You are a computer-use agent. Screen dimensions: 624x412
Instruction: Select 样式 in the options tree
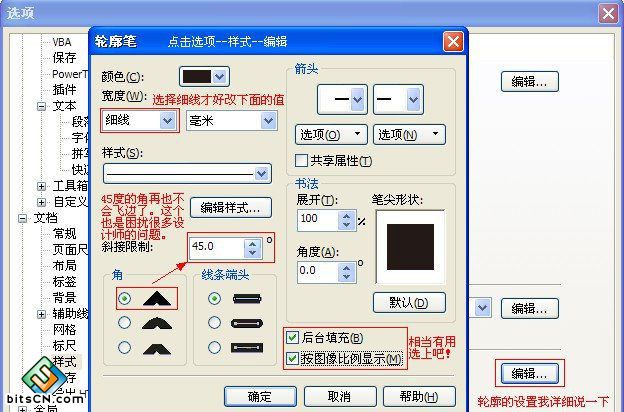pyautogui.click(x=64, y=361)
